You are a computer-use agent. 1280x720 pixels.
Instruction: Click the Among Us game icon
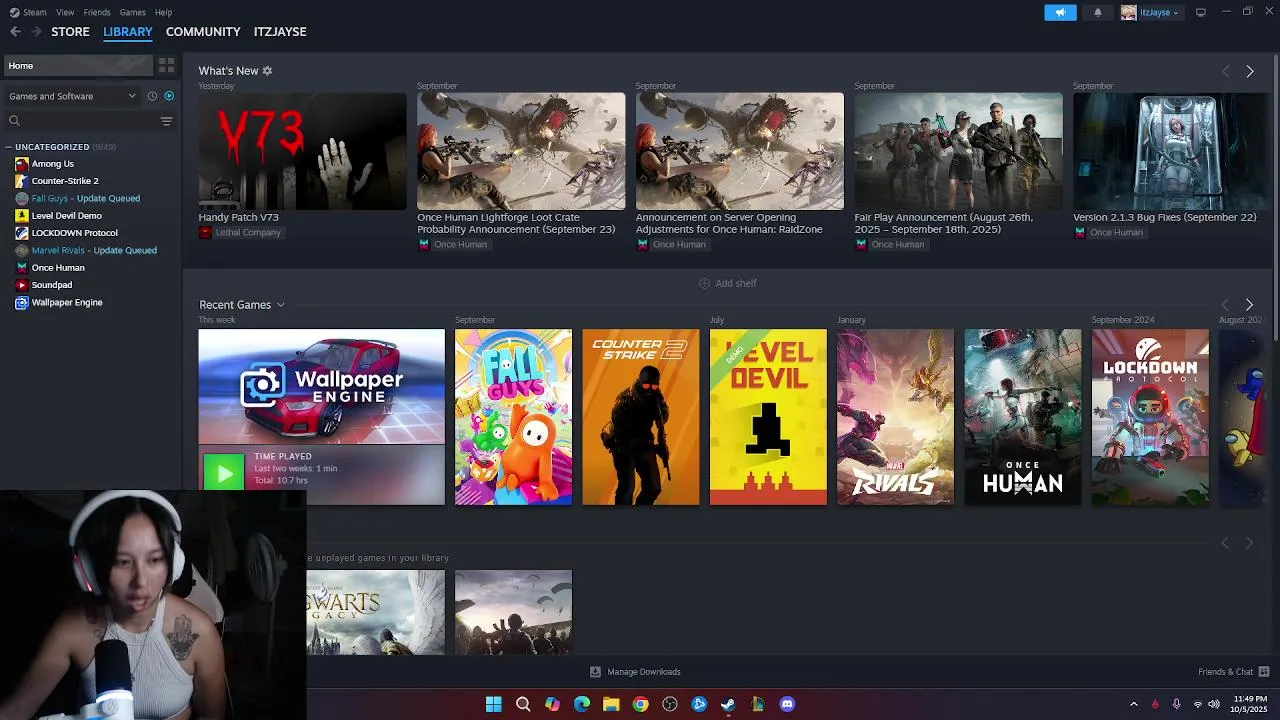pyautogui.click(x=21, y=164)
